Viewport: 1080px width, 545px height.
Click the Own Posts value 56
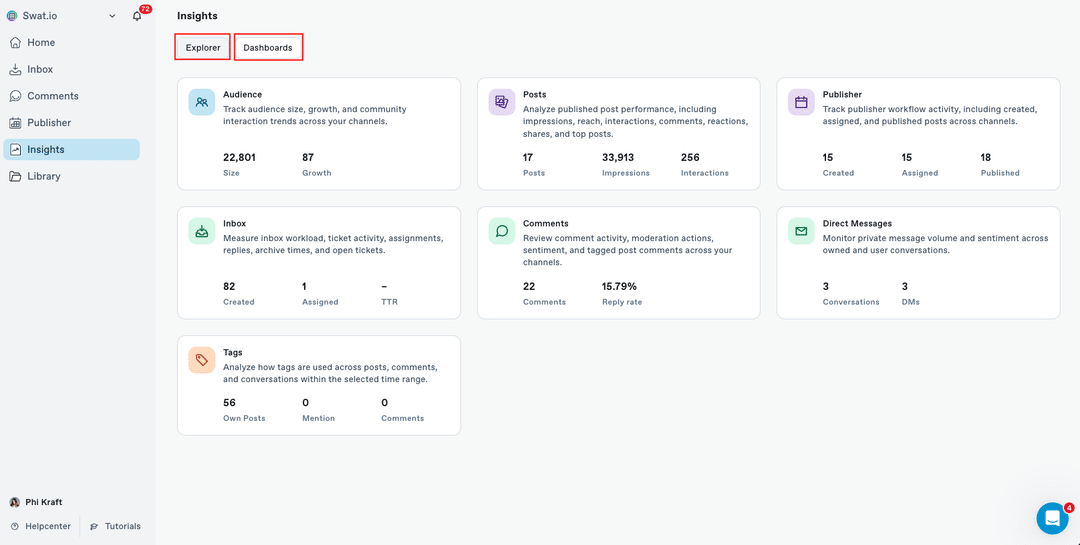(229, 402)
